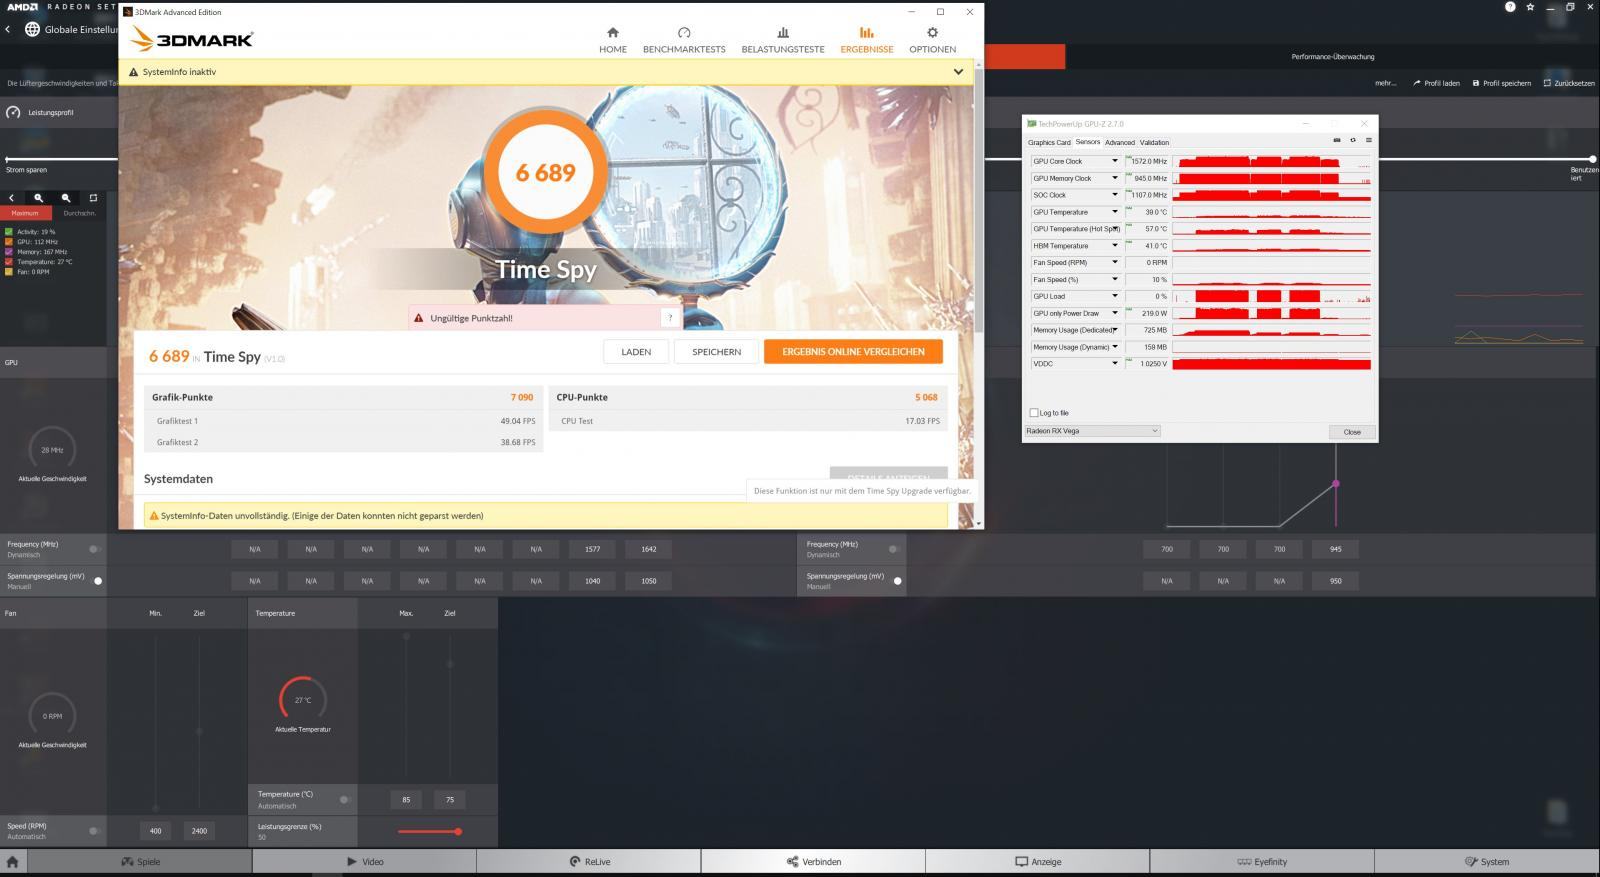This screenshot has width=1600, height=877.
Task: Enable Log to file in GPU-Z
Action: pos(1034,413)
